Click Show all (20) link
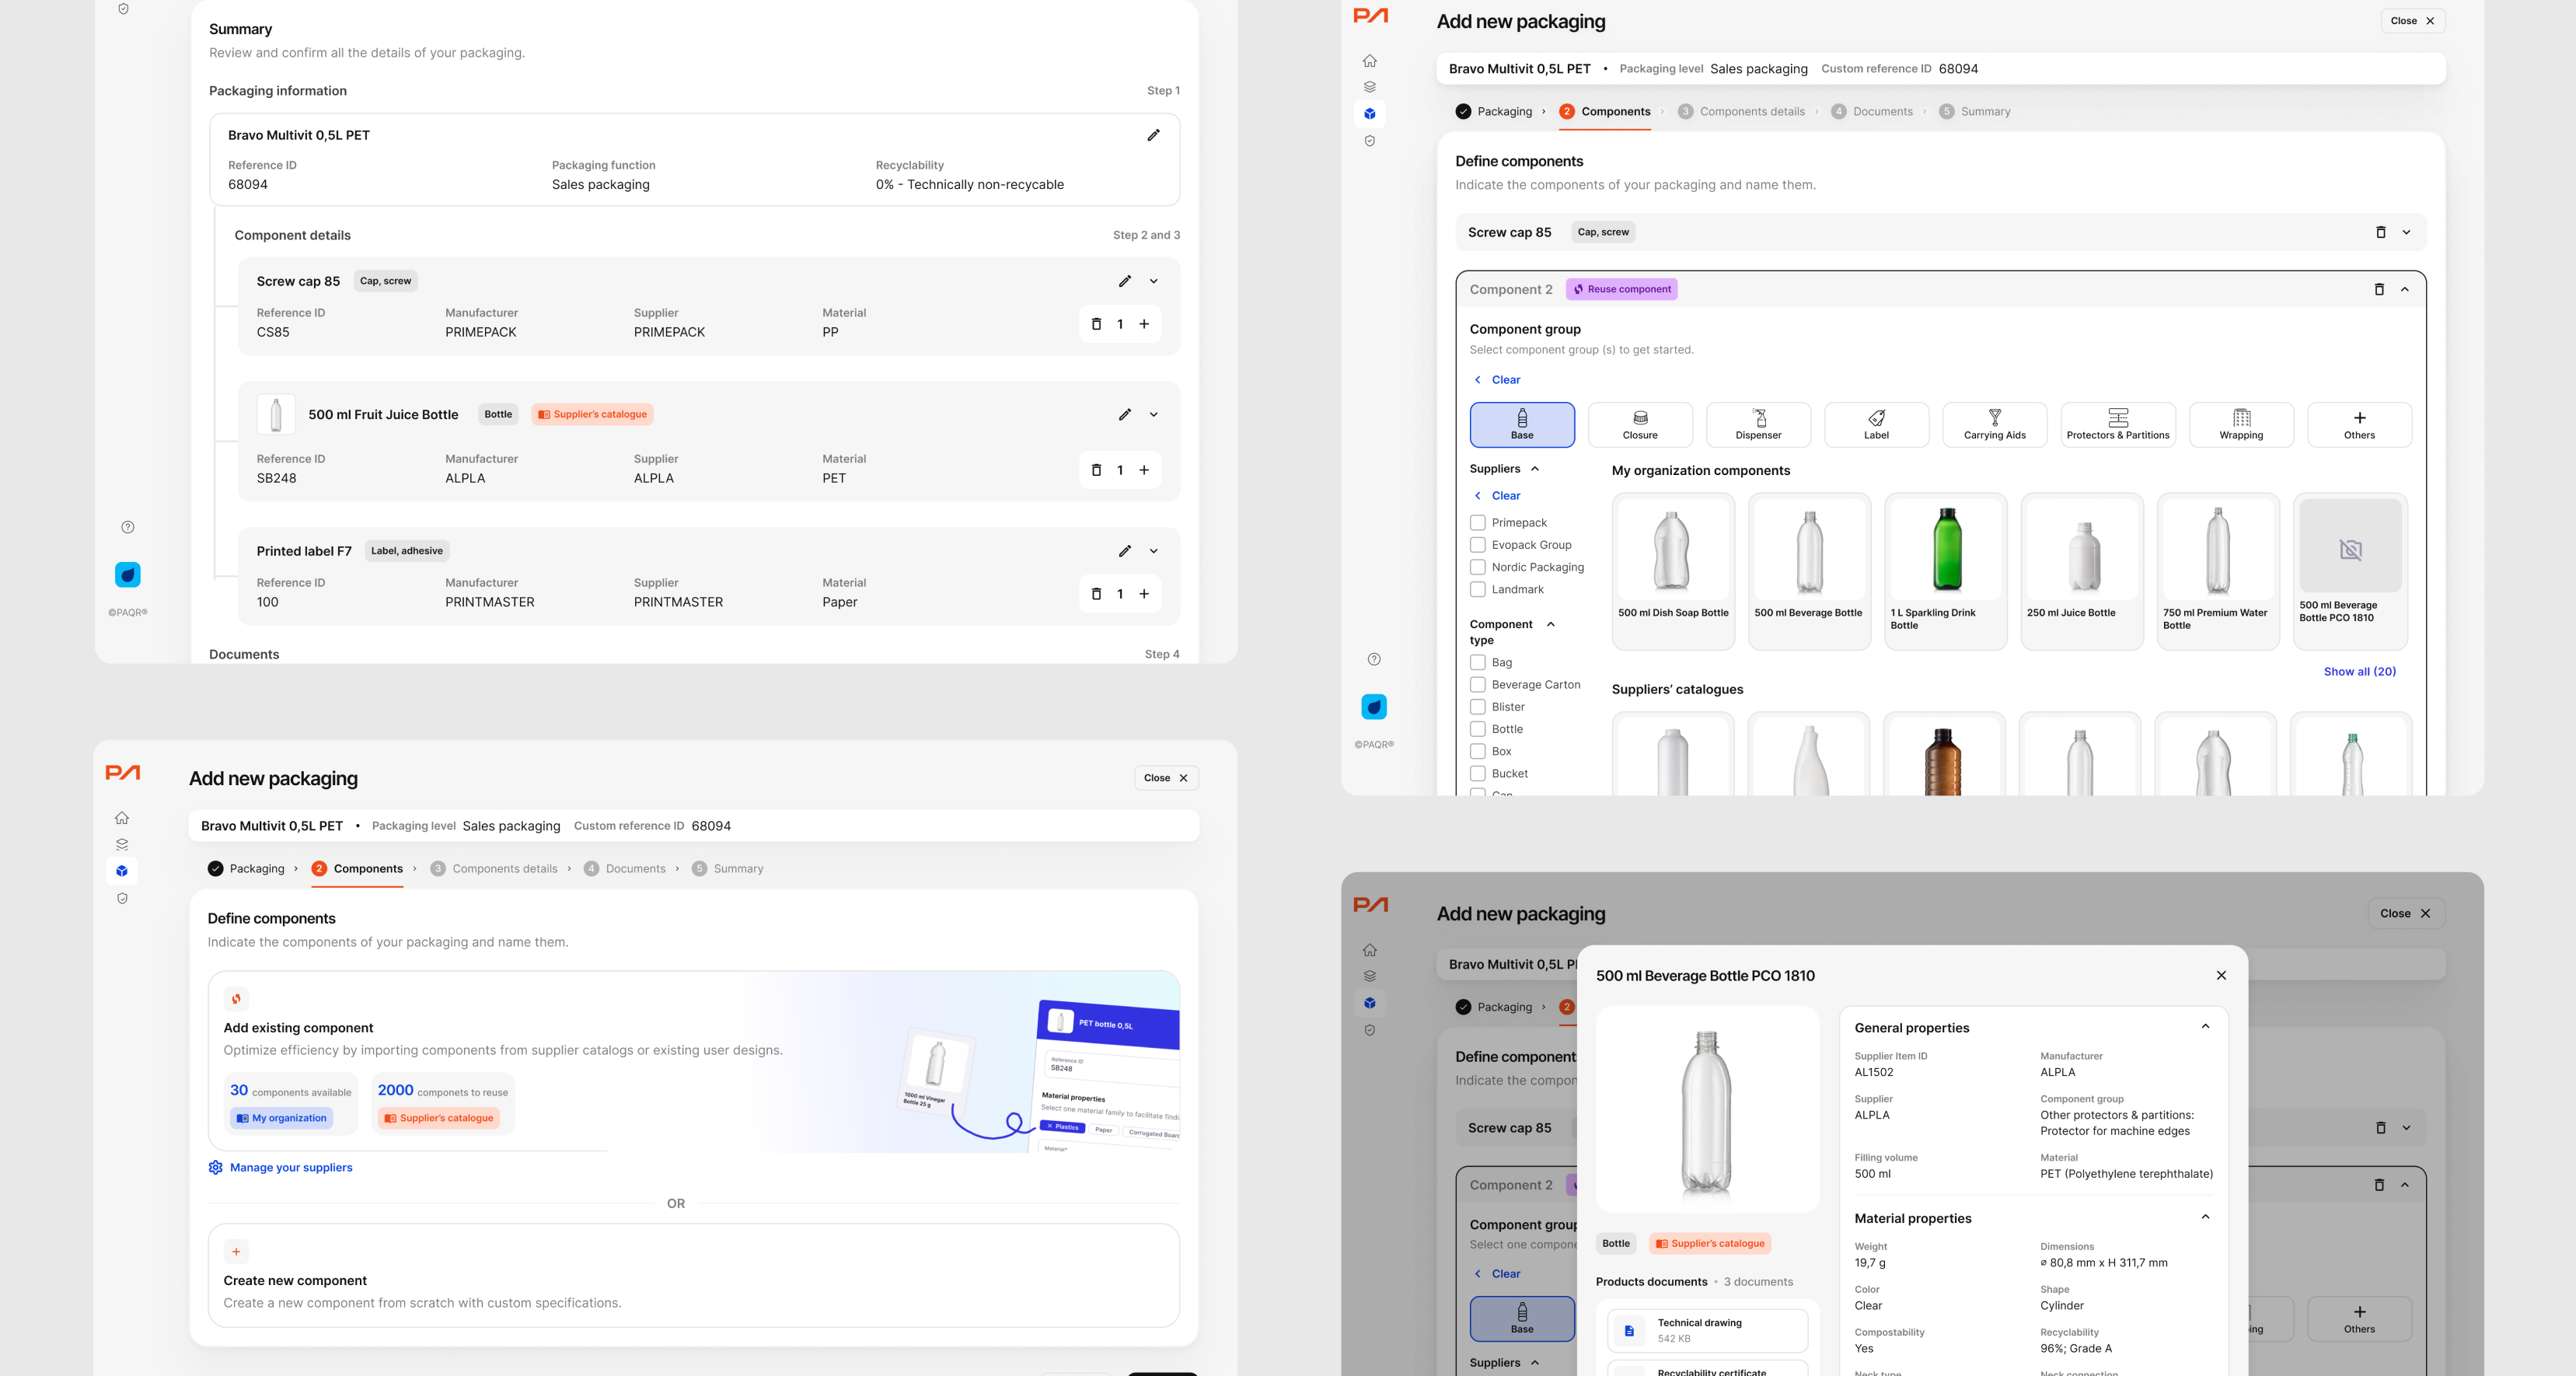The width and height of the screenshot is (2576, 1376). click(2359, 672)
